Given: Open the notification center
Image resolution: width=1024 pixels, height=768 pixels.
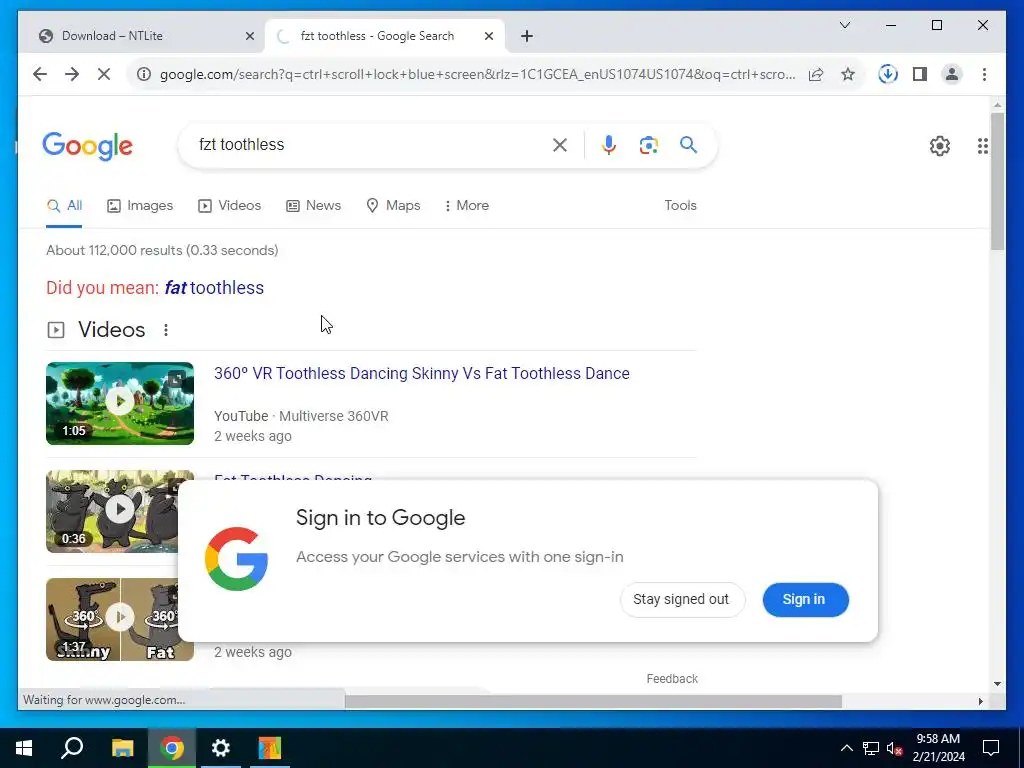Looking at the screenshot, I should pyautogui.click(x=991, y=748).
